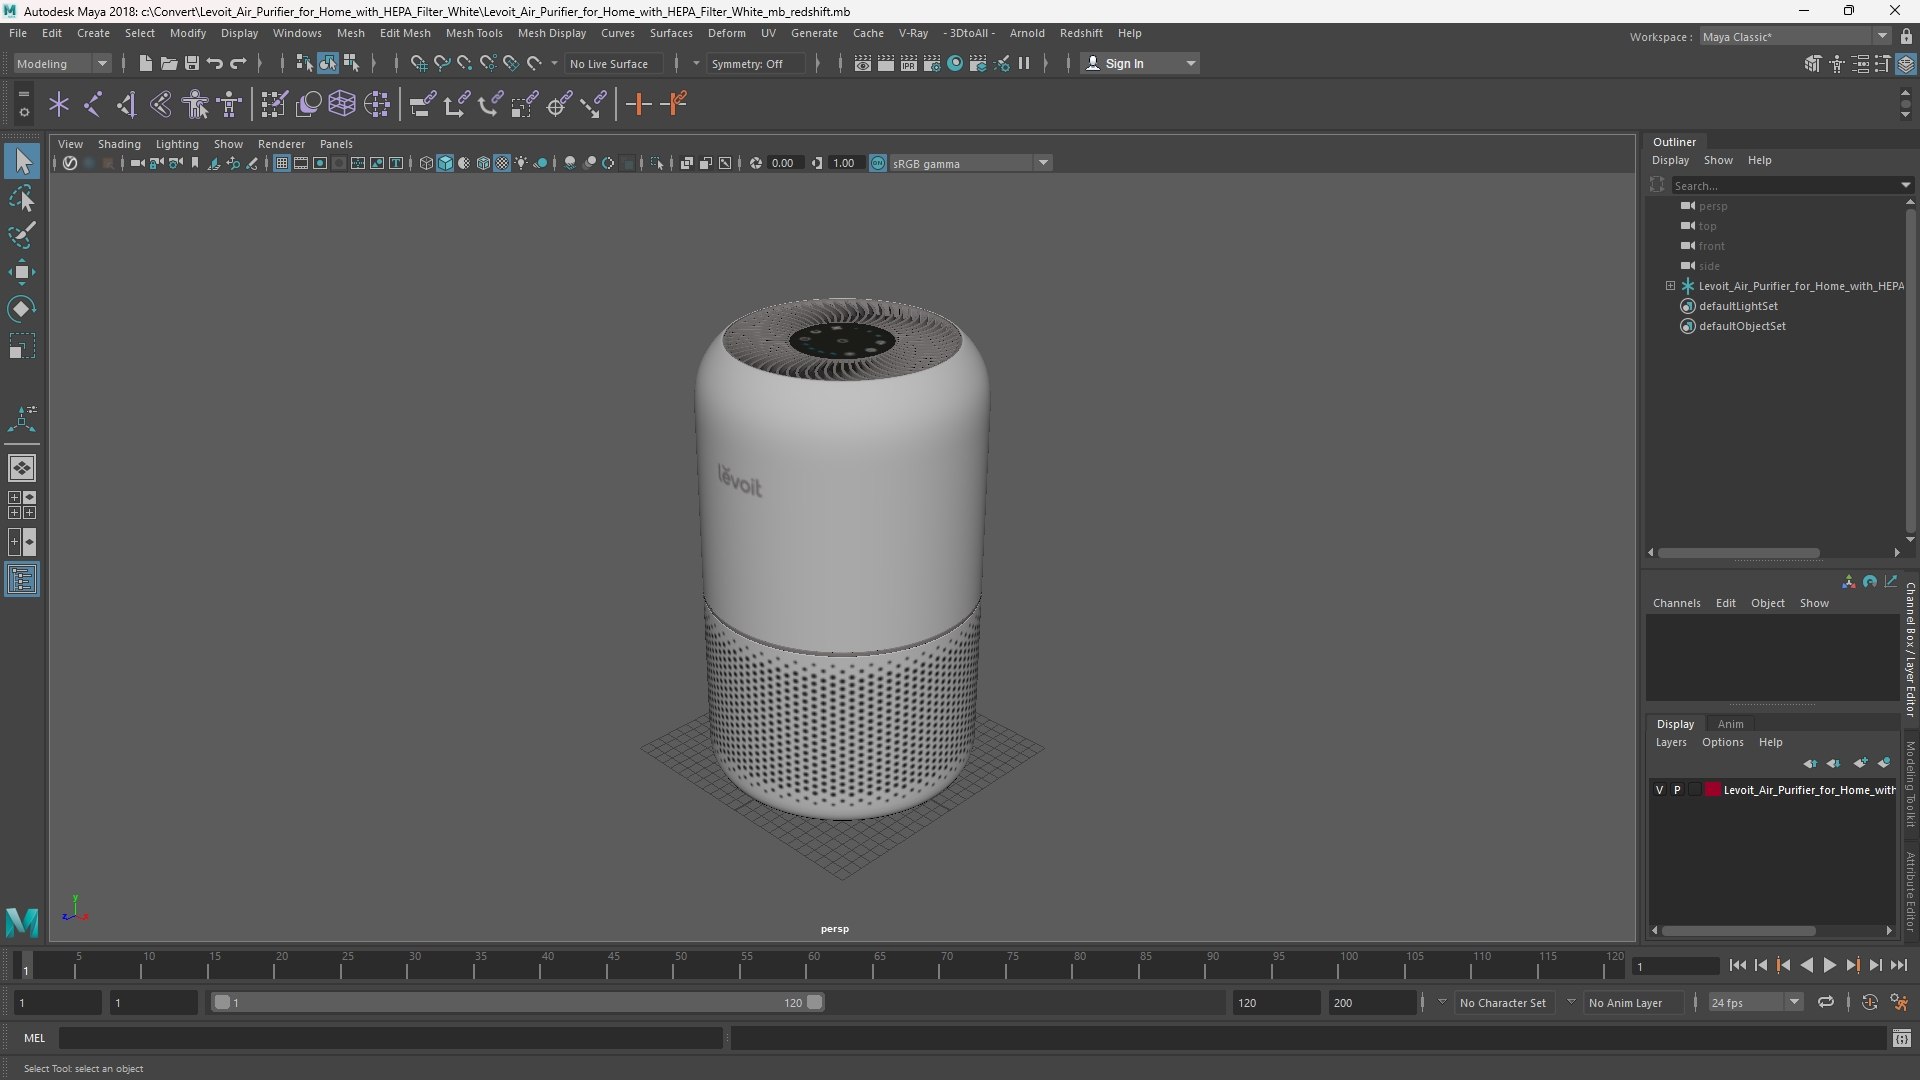Screen dimensions: 1920x1080
Task: Click play forwards button
Action: point(1829,965)
